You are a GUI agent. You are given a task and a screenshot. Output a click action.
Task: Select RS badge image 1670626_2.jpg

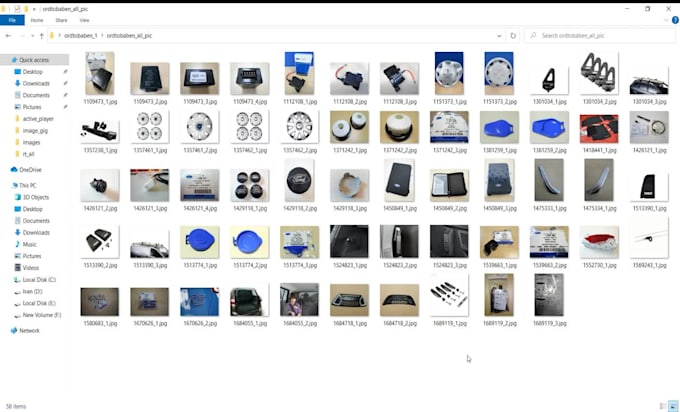point(199,301)
